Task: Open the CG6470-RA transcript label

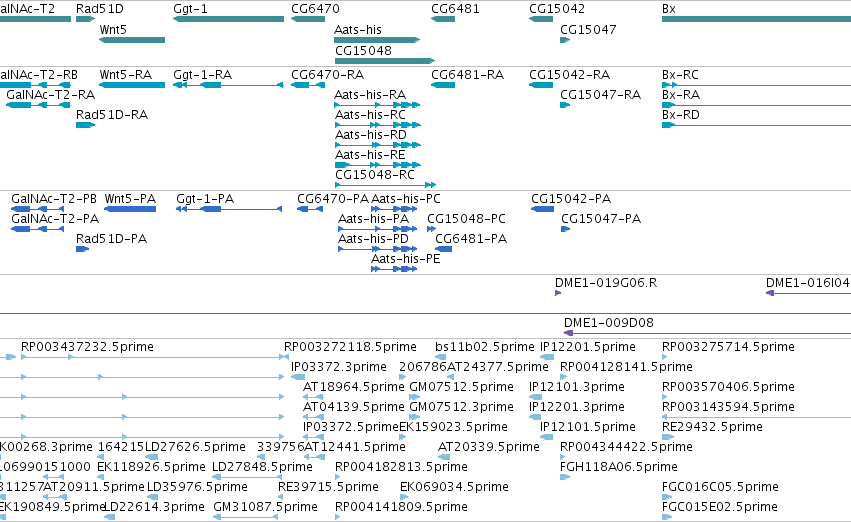Action: 327,74
